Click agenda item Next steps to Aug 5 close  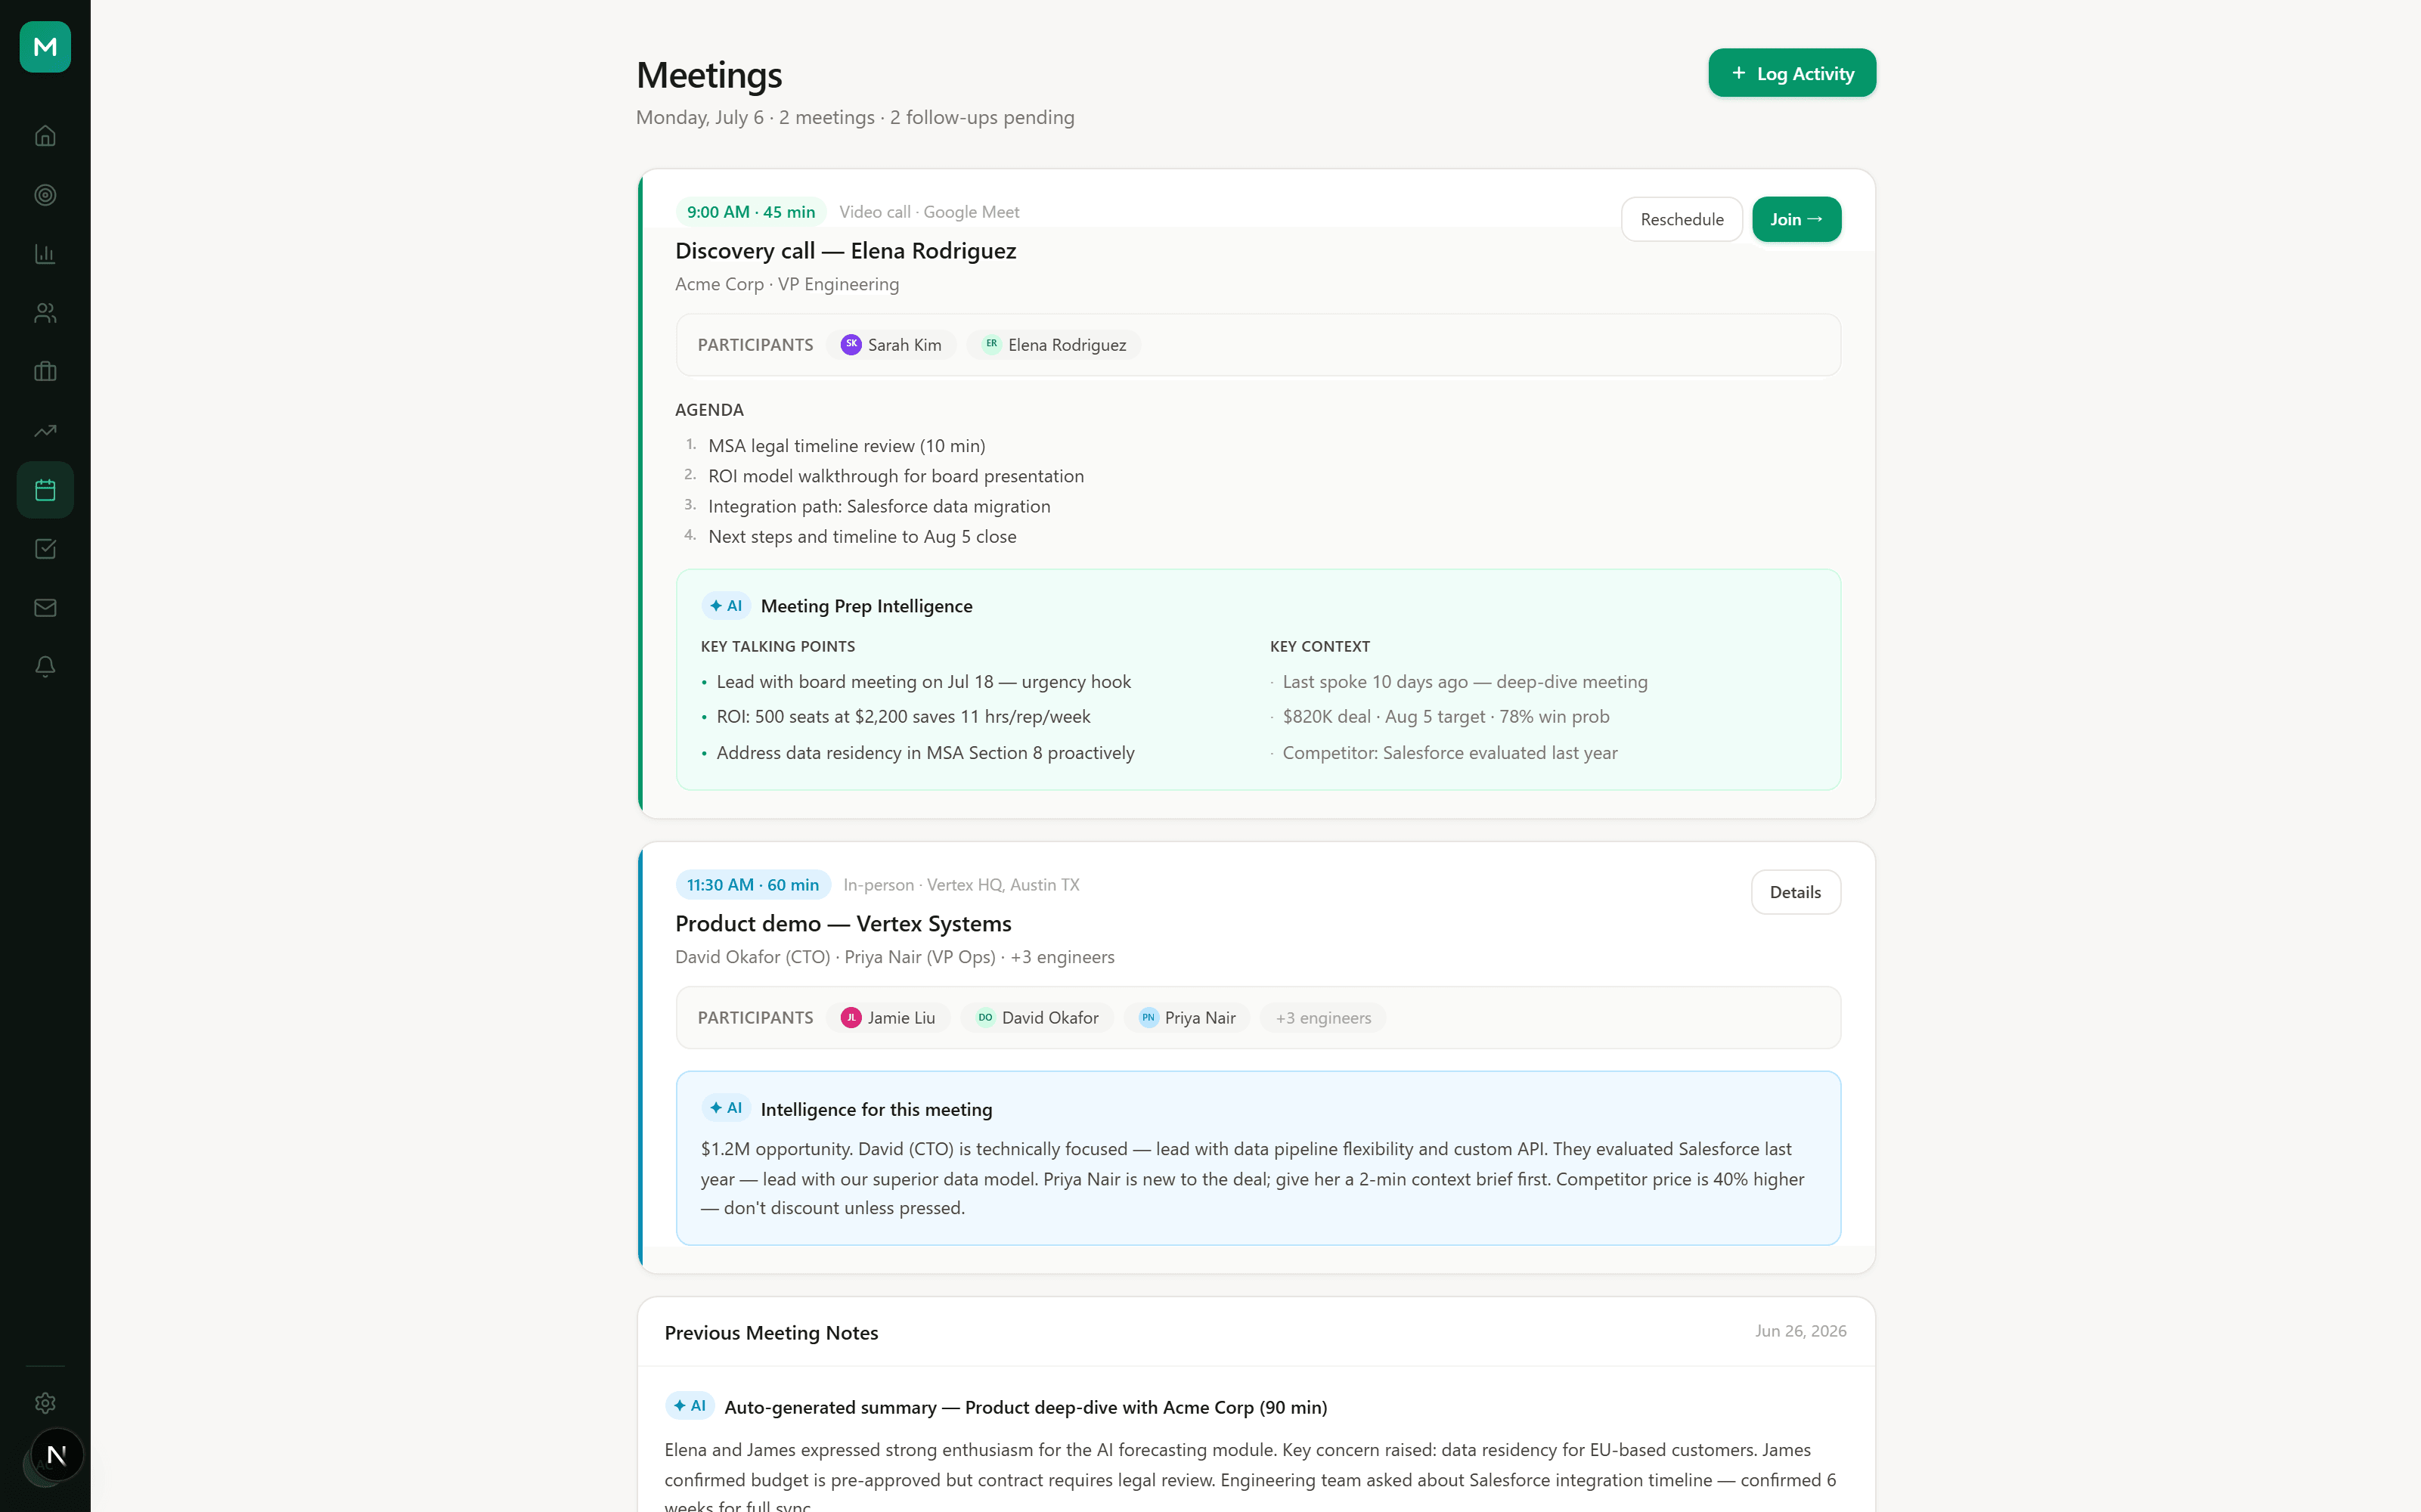862,537
